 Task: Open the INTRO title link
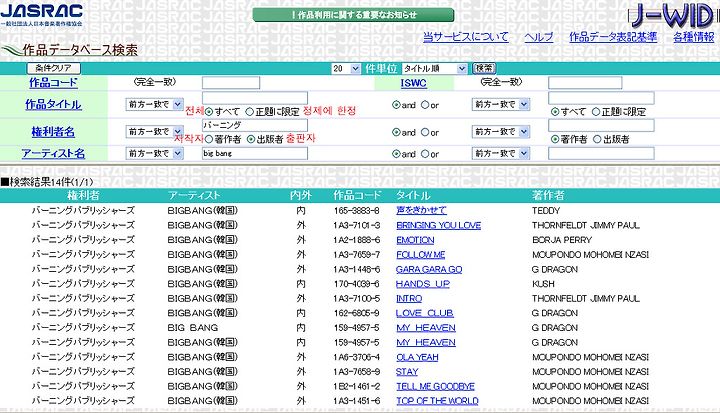pyautogui.click(x=409, y=299)
